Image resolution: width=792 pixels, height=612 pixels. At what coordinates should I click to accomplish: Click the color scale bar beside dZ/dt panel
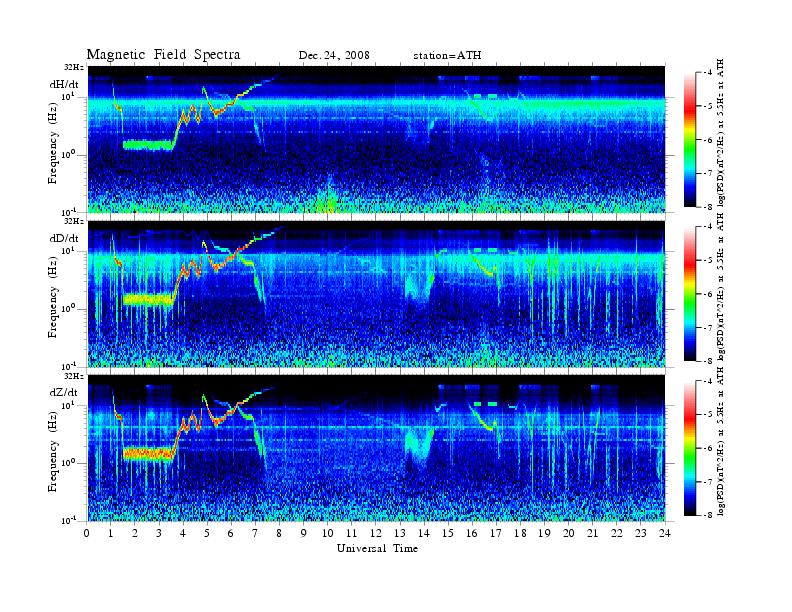click(x=689, y=448)
